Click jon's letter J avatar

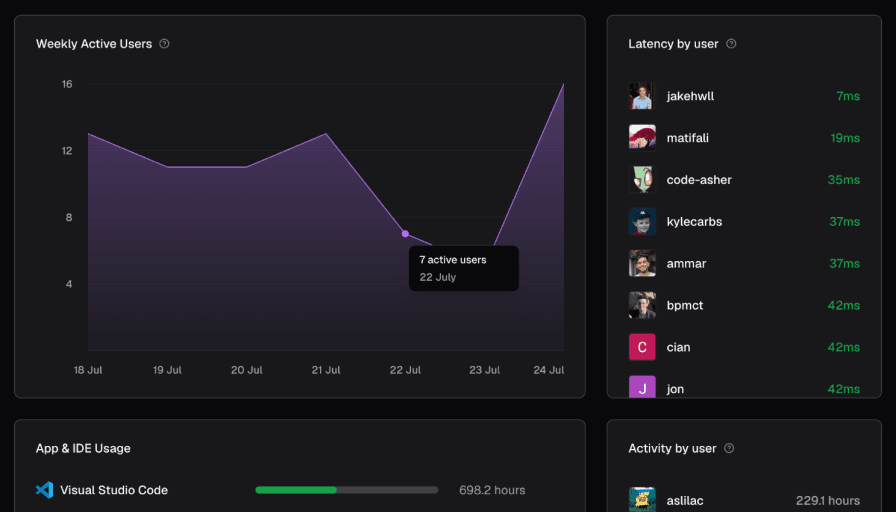642,387
